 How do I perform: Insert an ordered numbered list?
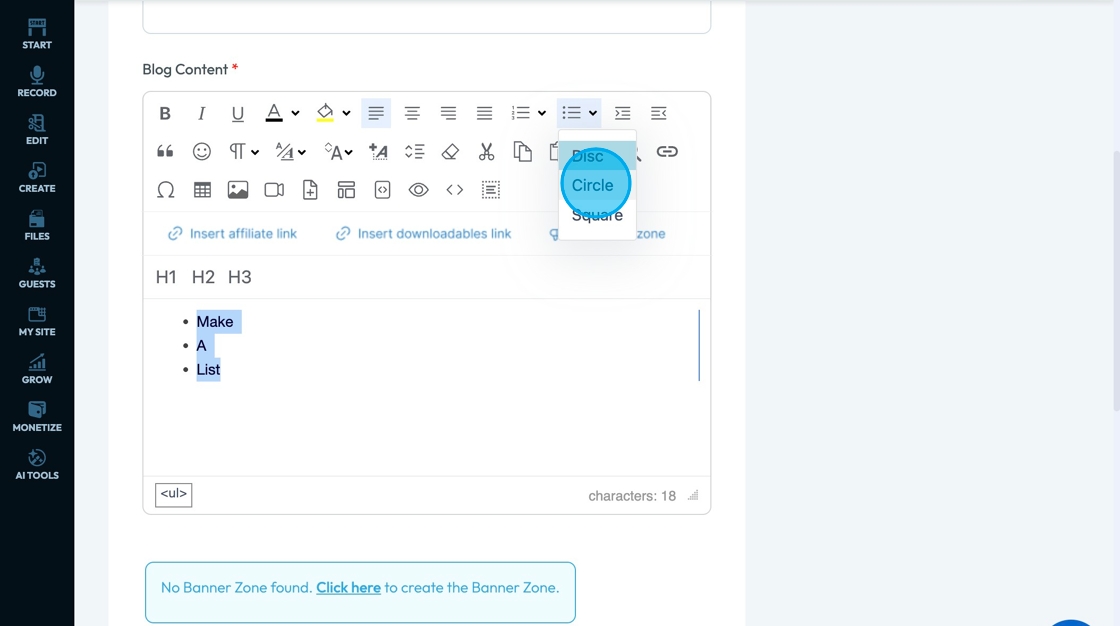point(521,113)
